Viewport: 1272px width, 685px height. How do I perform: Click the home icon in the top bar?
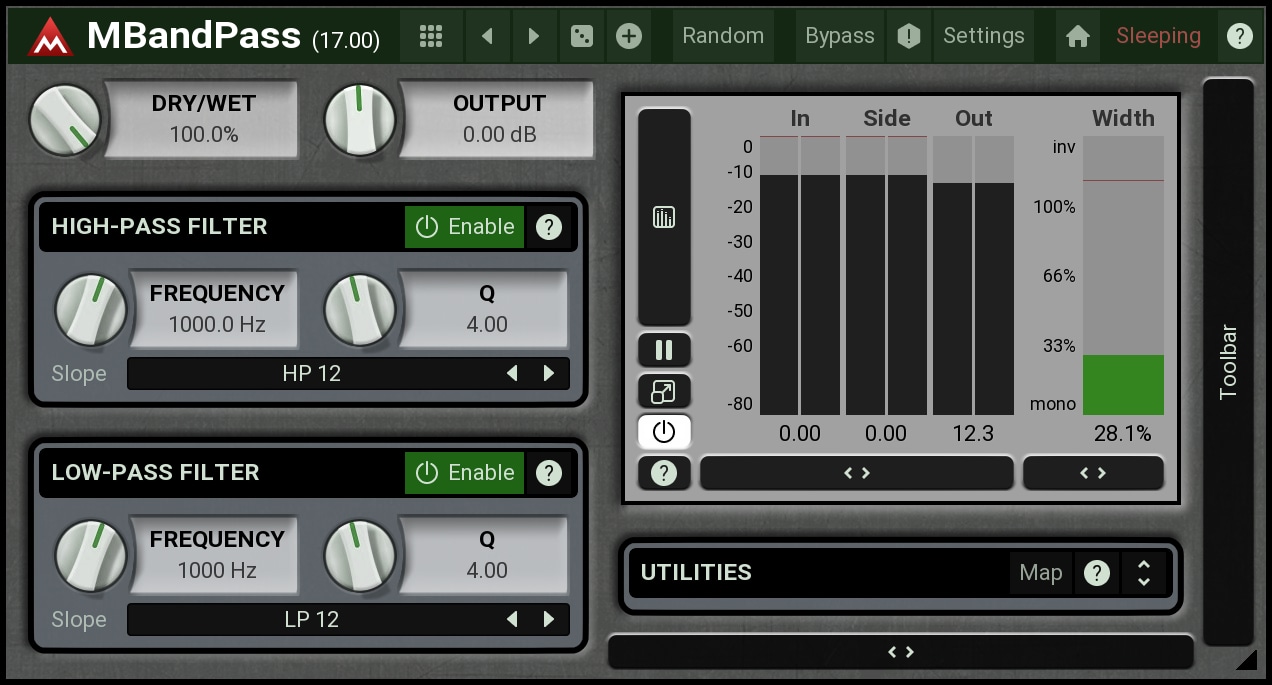click(x=1077, y=36)
